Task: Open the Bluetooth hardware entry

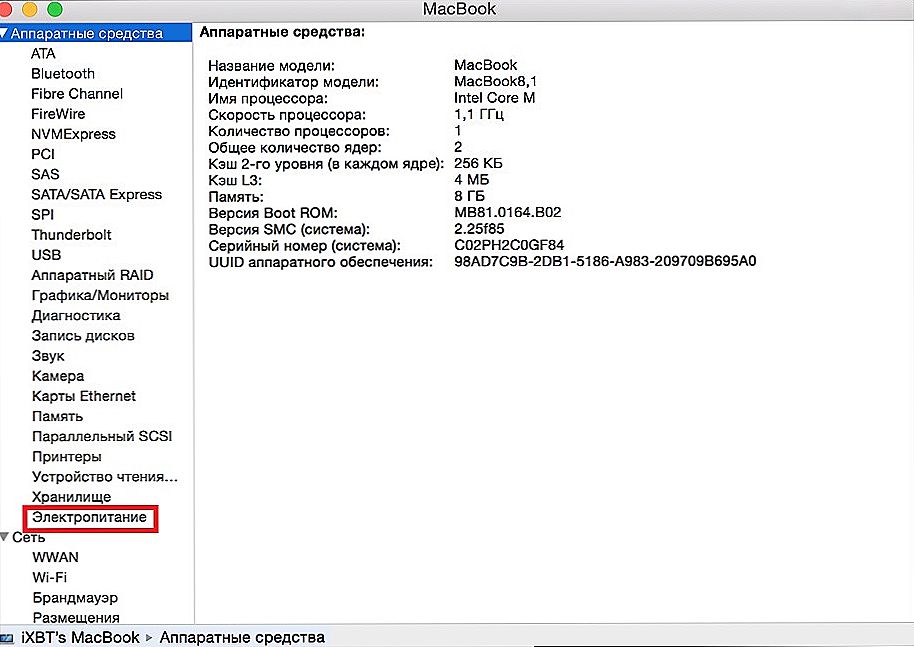Action: click(63, 74)
